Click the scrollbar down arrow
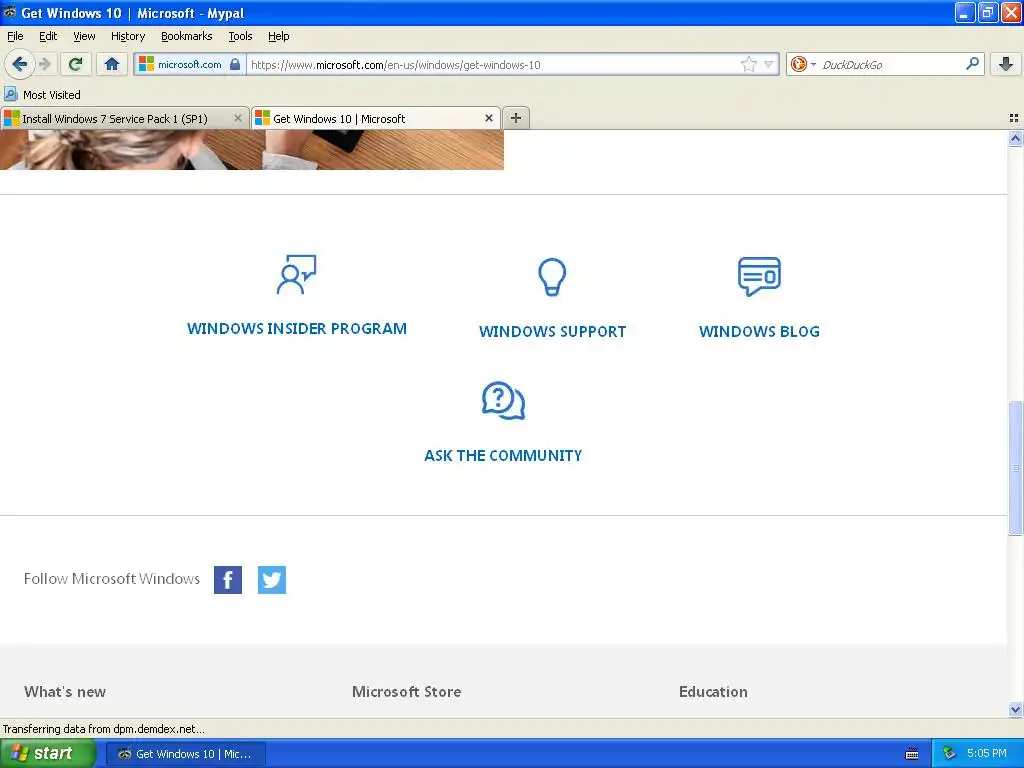The height and width of the screenshot is (768, 1024). coord(1015,709)
